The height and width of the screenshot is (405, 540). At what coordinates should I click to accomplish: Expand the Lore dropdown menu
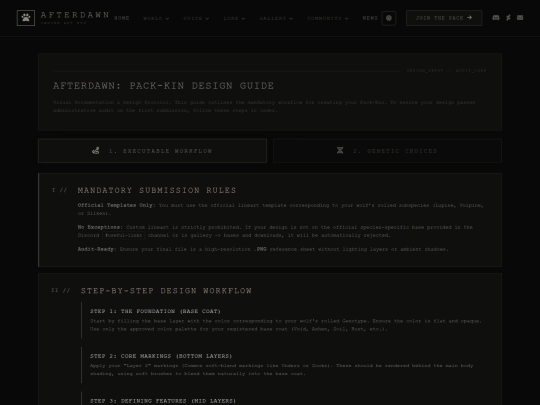[234, 18]
